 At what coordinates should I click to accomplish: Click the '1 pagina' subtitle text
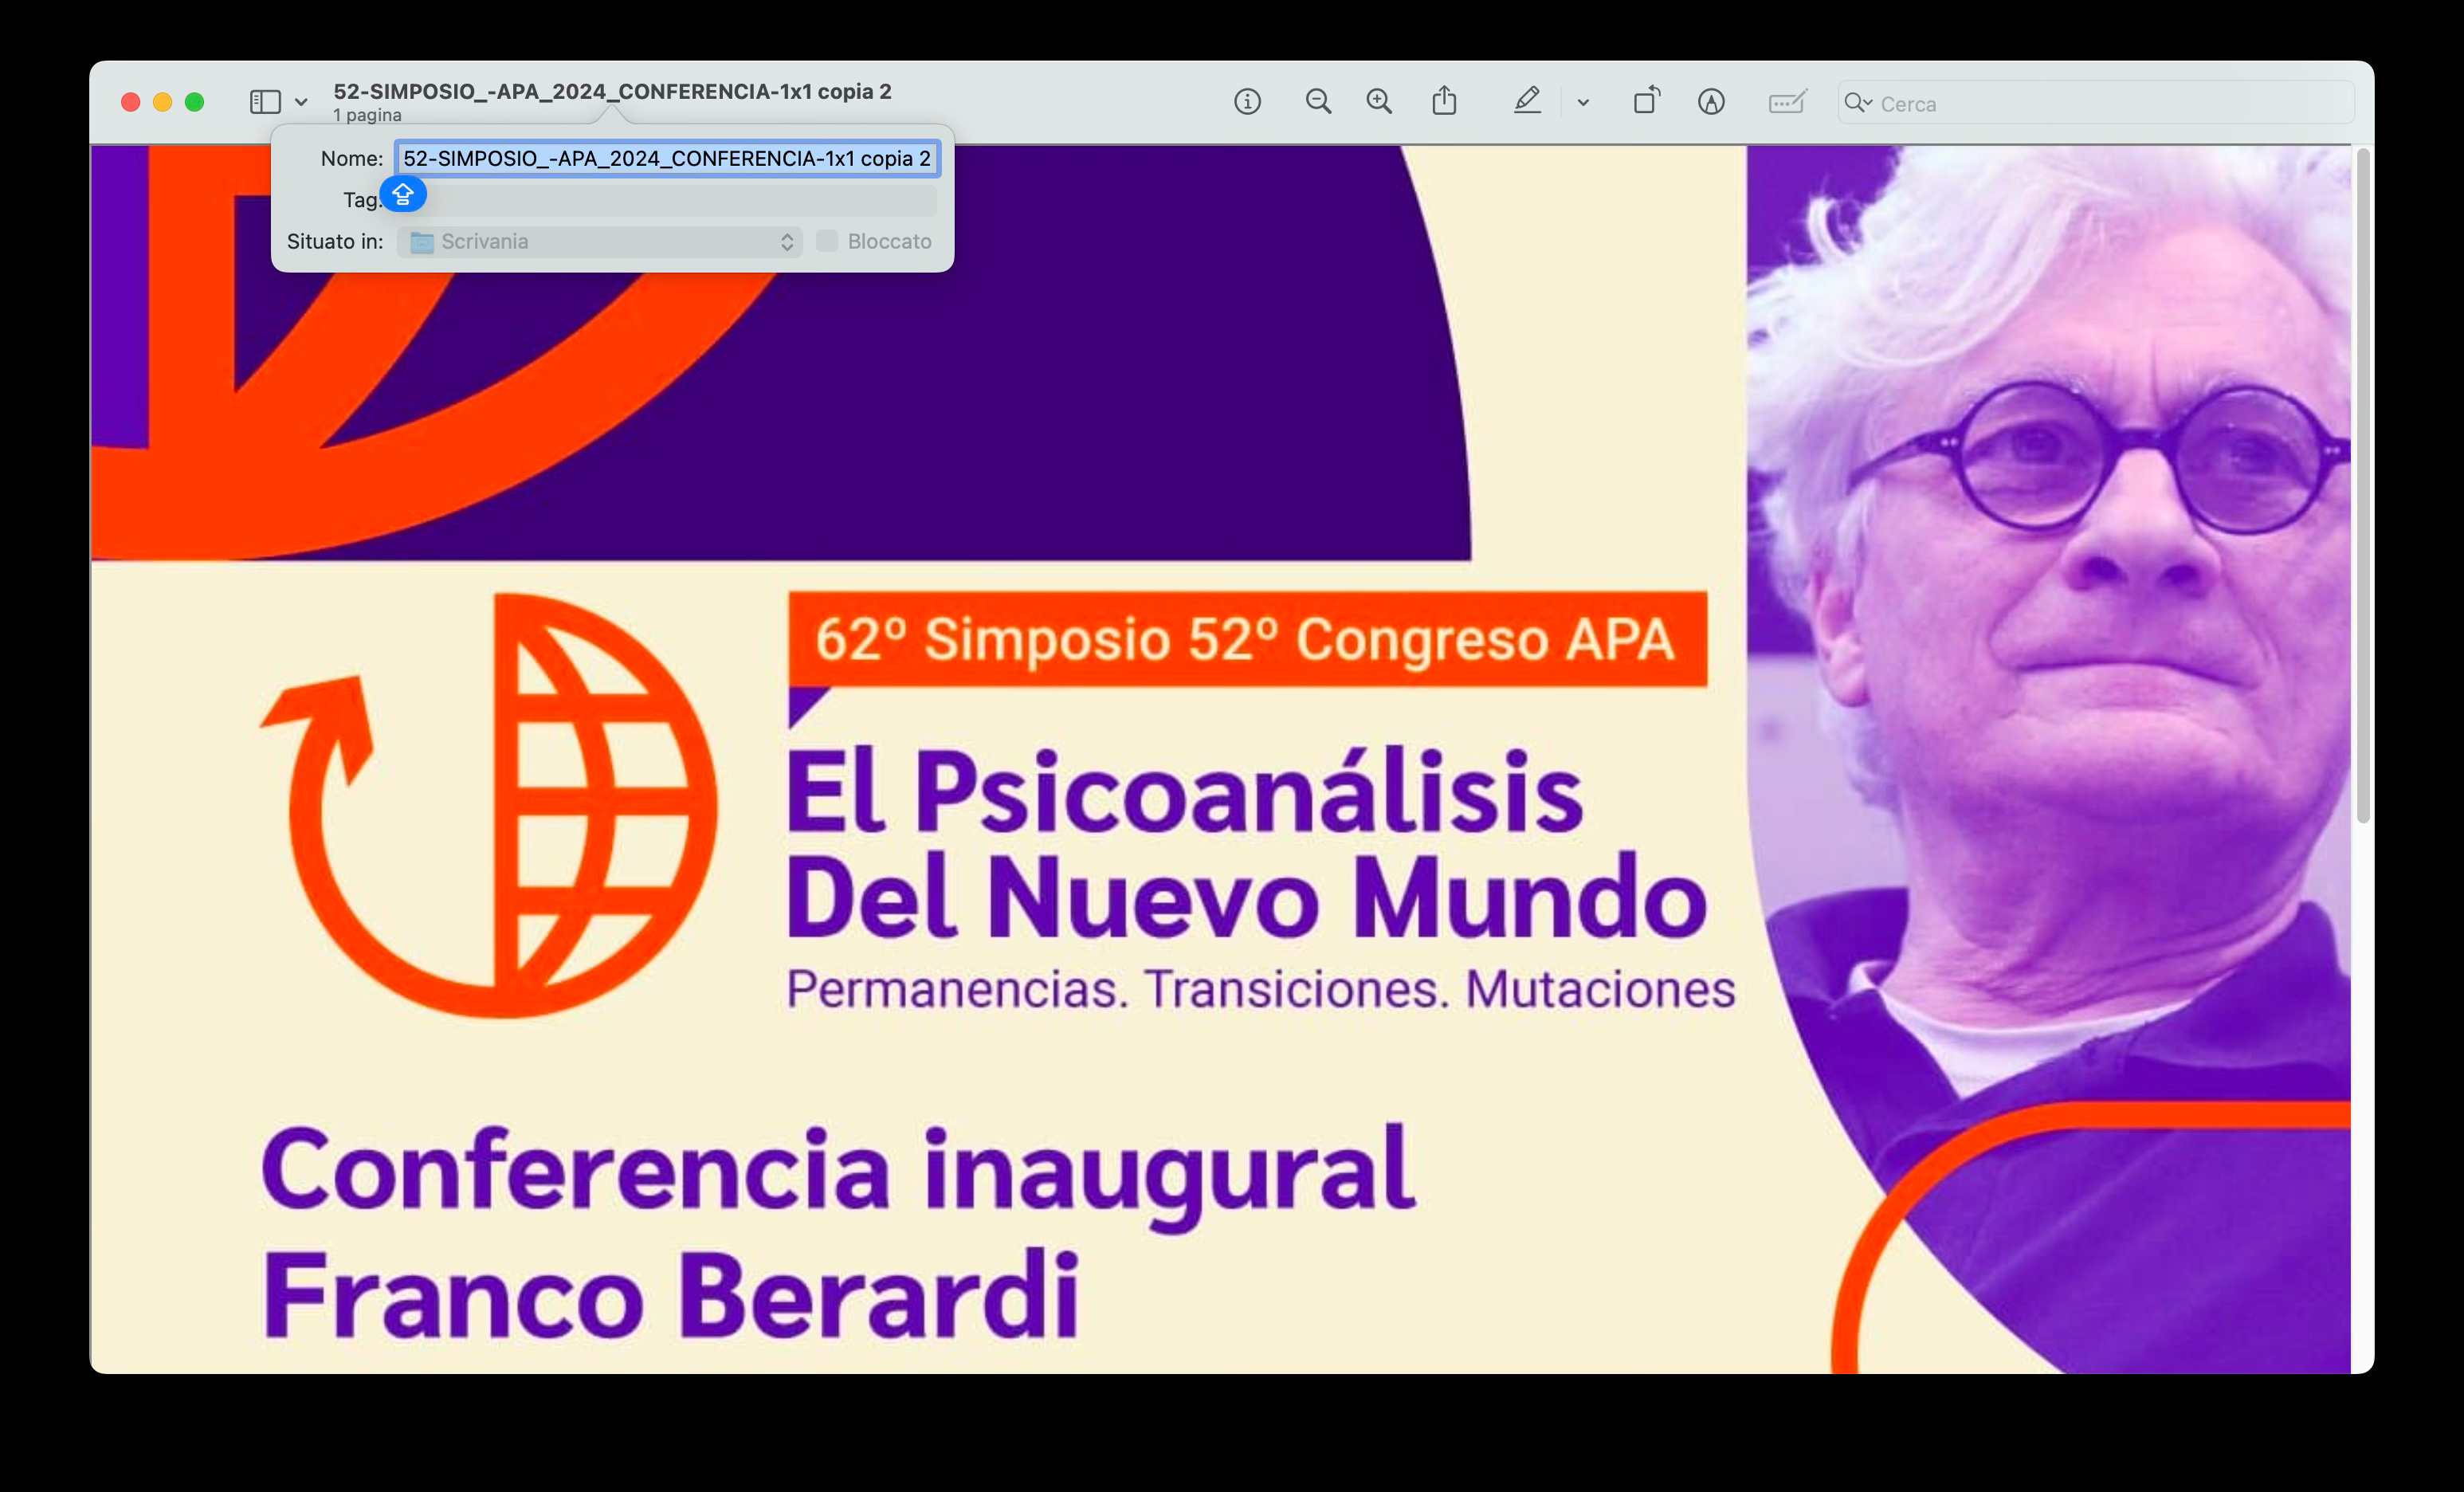(x=367, y=116)
